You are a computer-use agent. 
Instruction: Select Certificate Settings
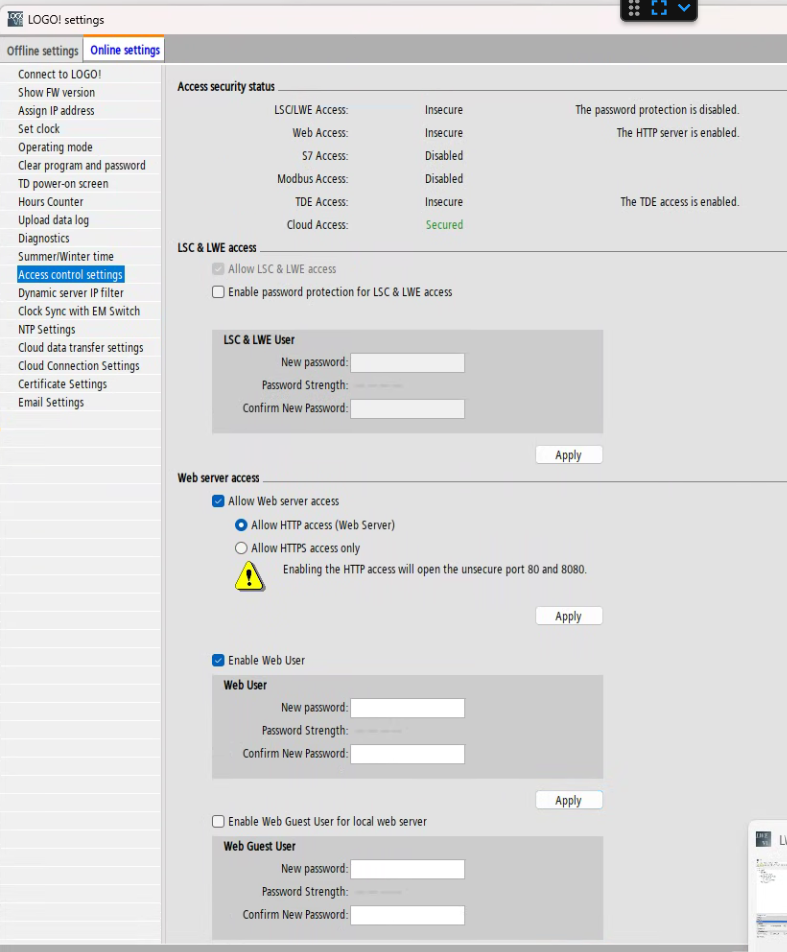point(63,384)
